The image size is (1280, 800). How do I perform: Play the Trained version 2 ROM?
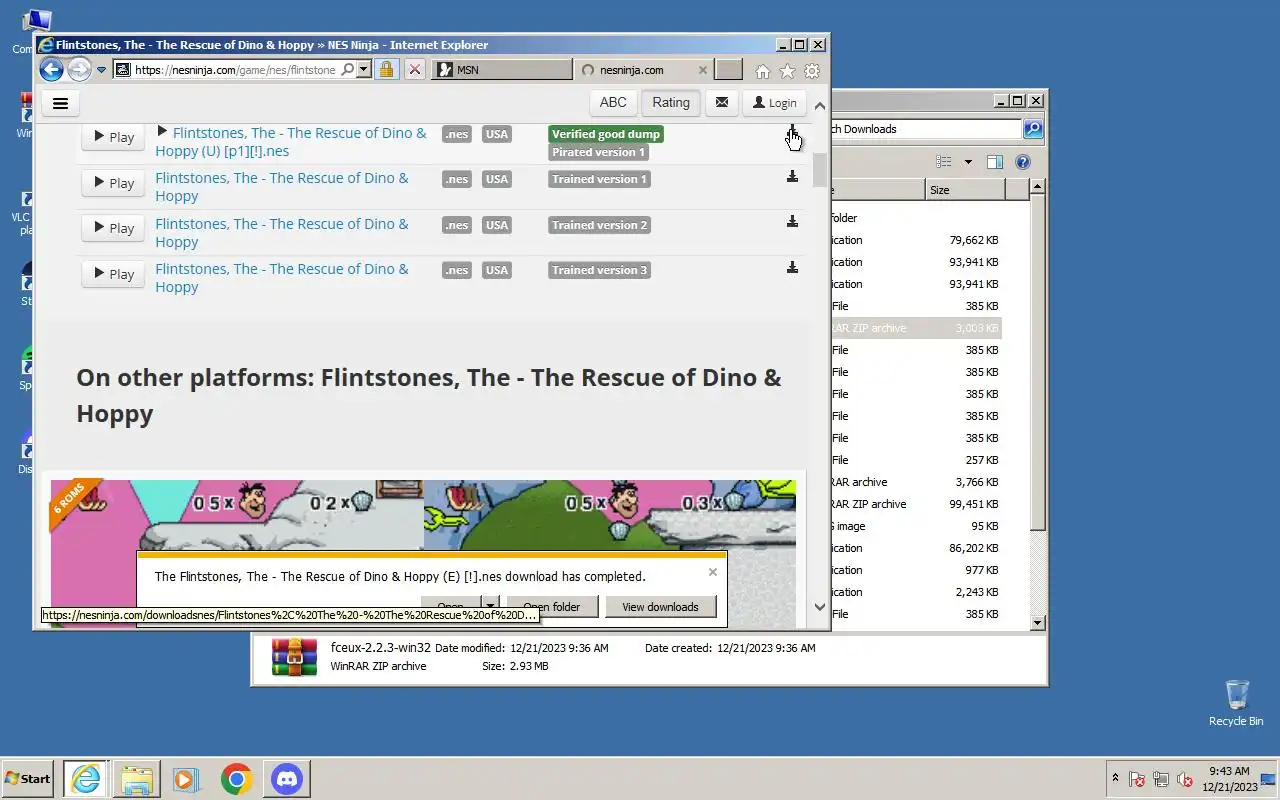[113, 228]
